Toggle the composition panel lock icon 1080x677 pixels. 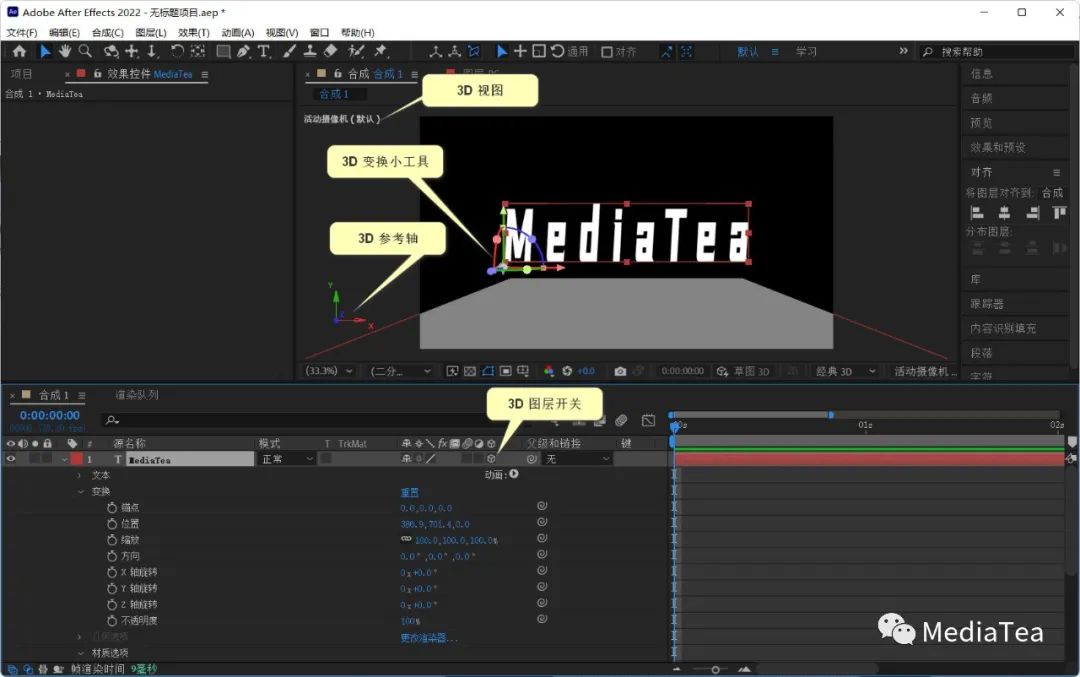(338, 74)
